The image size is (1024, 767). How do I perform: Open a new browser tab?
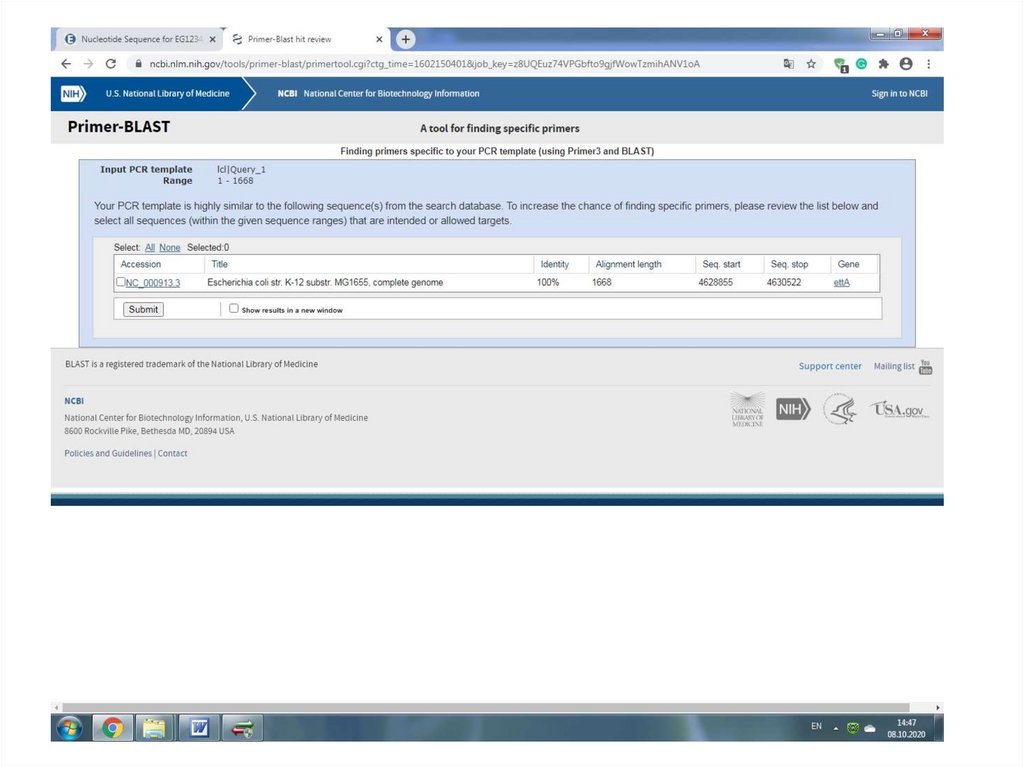click(406, 39)
